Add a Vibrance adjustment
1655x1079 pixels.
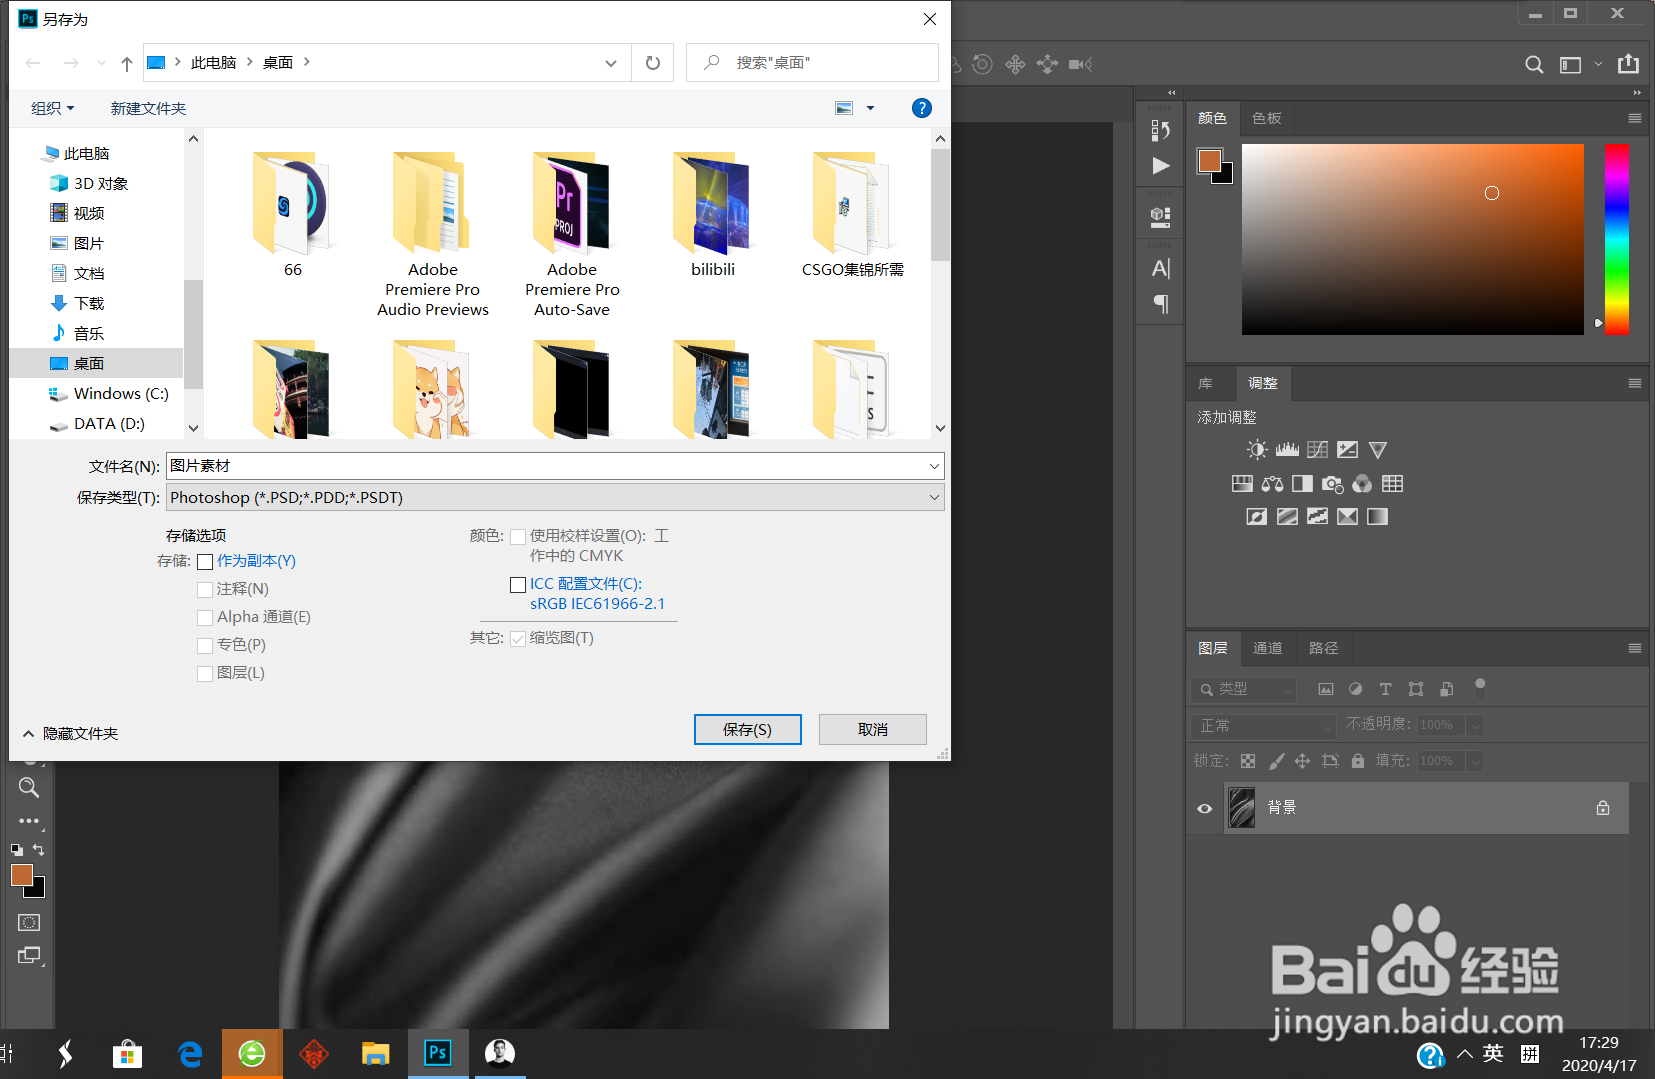pyautogui.click(x=1378, y=450)
